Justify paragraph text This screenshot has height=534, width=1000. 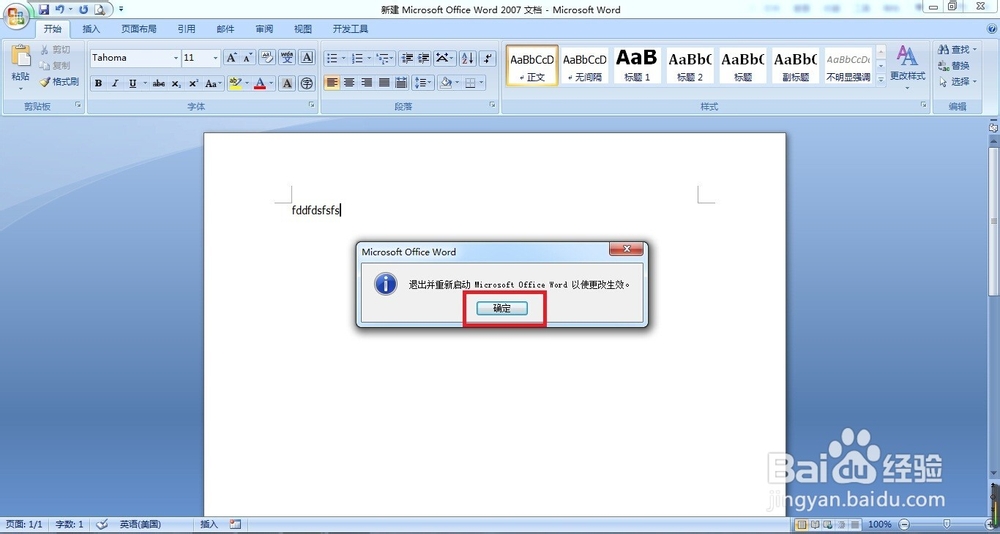(x=384, y=83)
